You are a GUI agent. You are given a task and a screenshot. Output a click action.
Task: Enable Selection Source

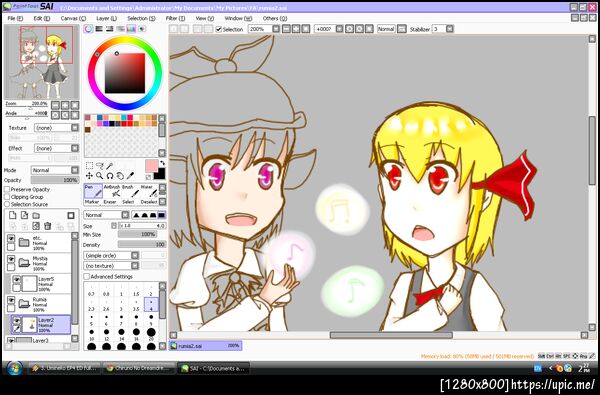point(7,204)
